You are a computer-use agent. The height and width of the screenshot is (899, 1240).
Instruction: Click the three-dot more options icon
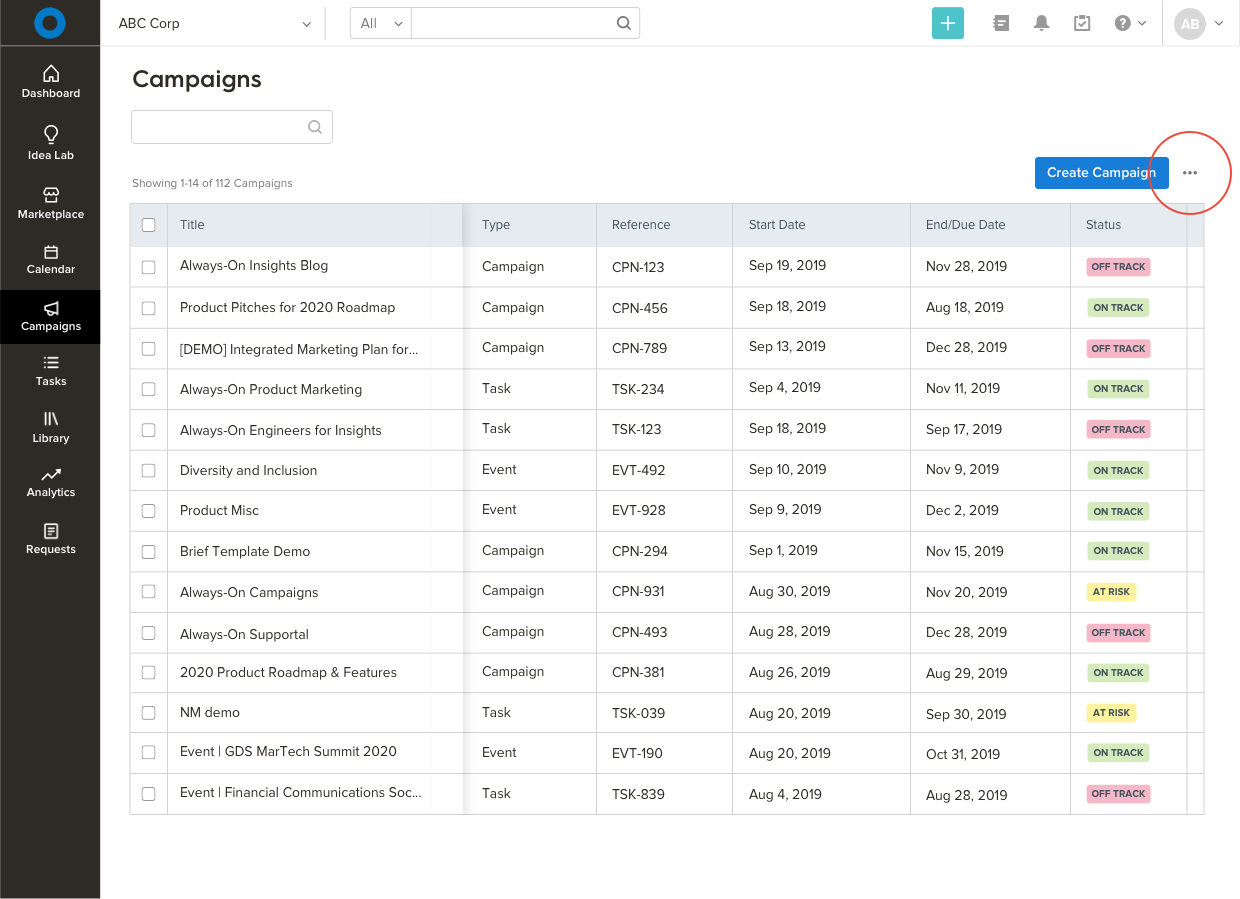pyautogui.click(x=1189, y=173)
